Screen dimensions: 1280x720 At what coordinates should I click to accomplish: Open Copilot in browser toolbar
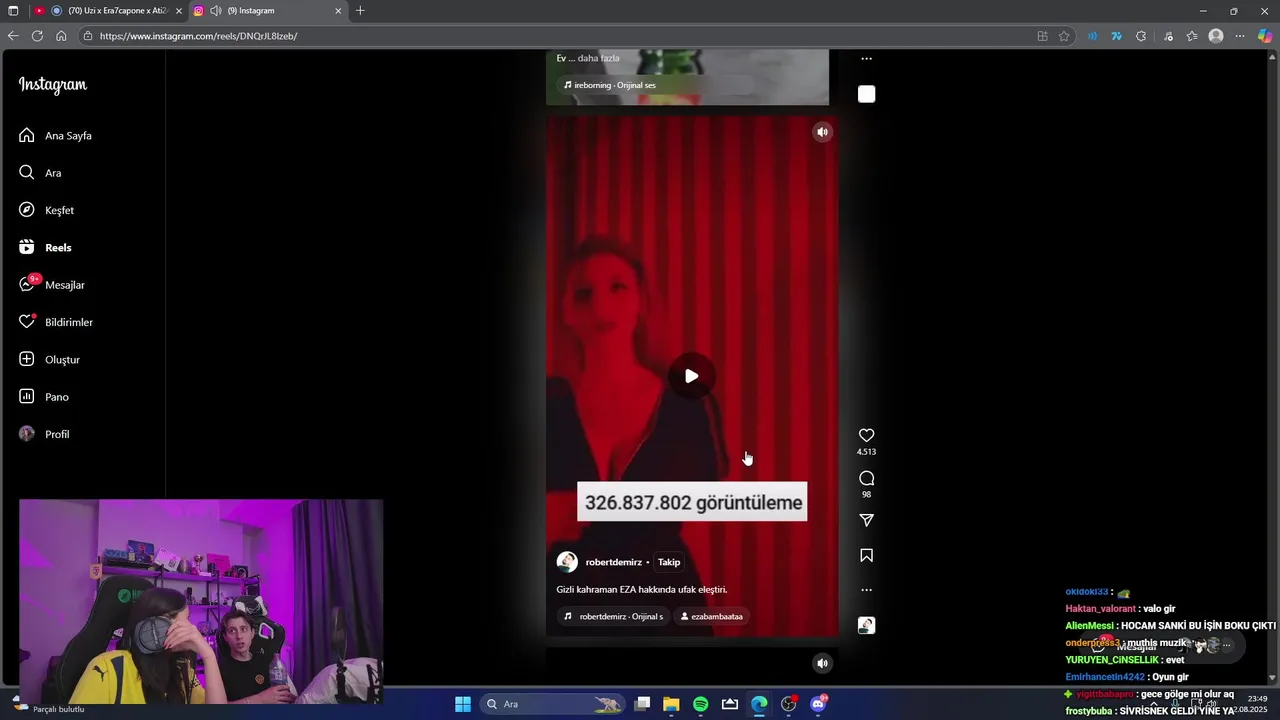pos(1264,36)
